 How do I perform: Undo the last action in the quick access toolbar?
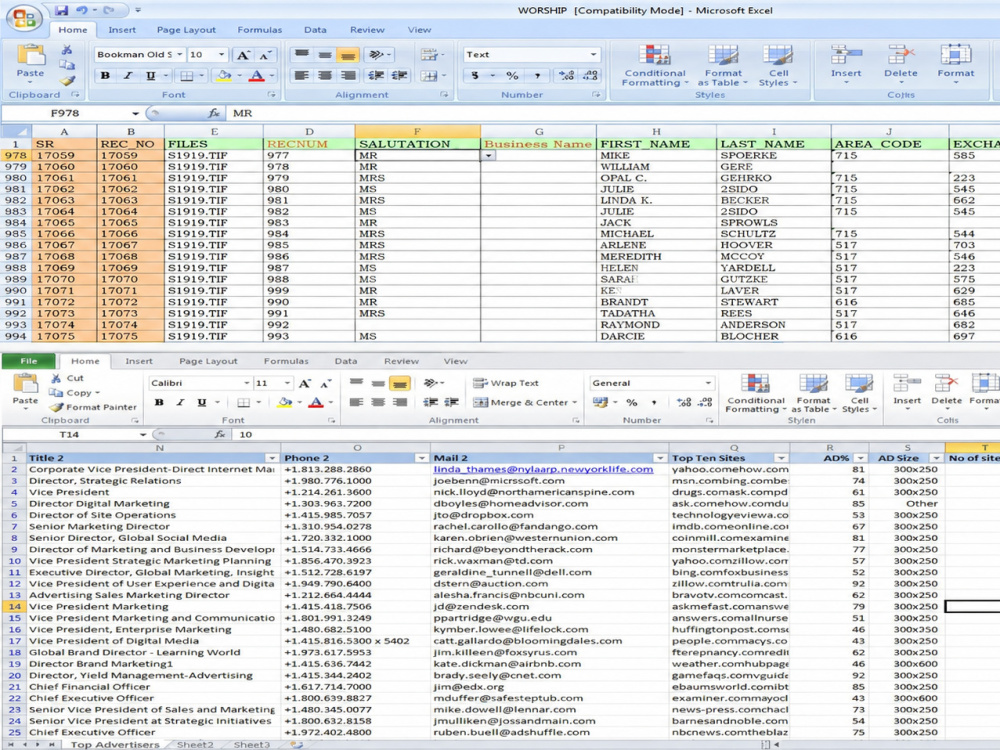pyautogui.click(x=82, y=10)
